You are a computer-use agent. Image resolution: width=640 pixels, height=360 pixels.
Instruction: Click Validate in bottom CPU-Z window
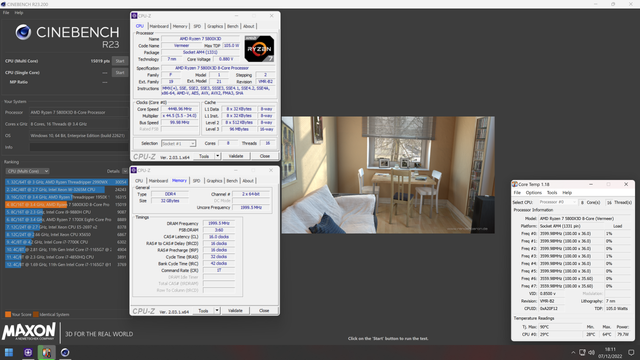[235, 311]
